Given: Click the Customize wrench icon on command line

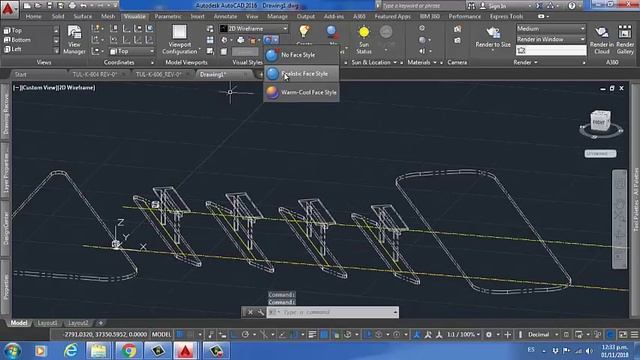Looking at the screenshot, I should click(260, 312).
